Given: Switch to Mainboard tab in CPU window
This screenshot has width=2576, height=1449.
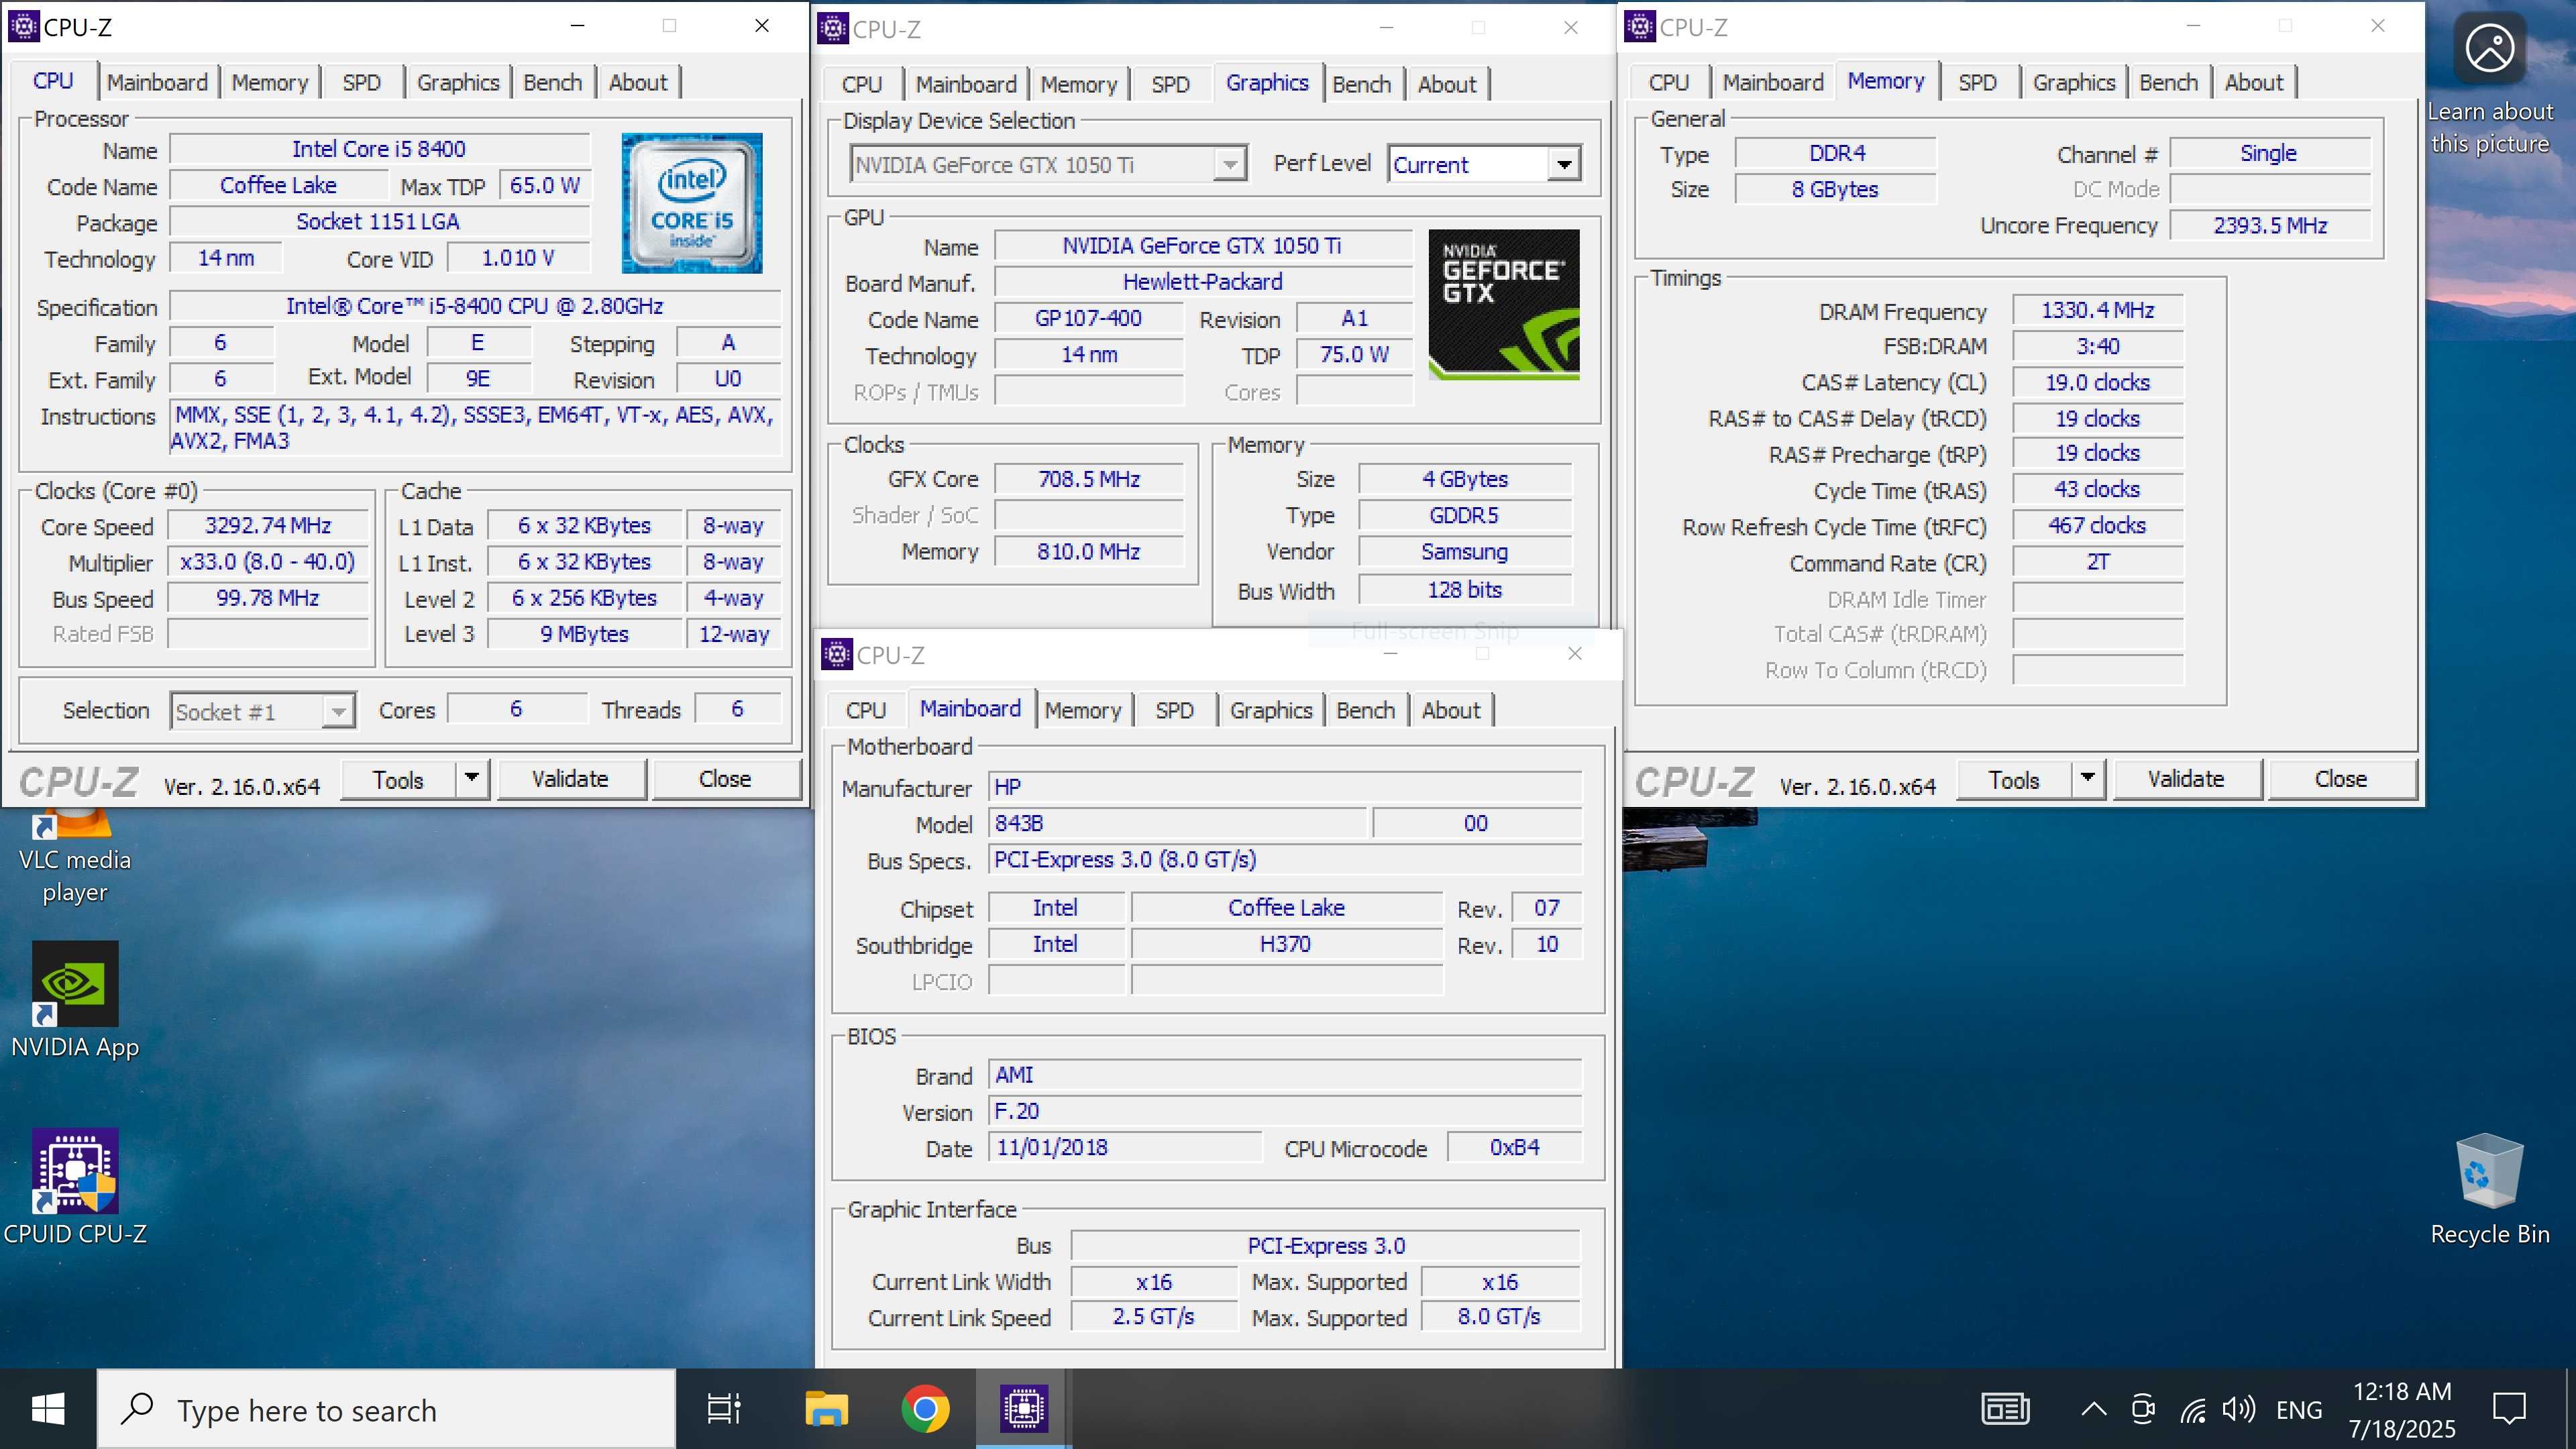Looking at the screenshot, I should click(x=157, y=82).
